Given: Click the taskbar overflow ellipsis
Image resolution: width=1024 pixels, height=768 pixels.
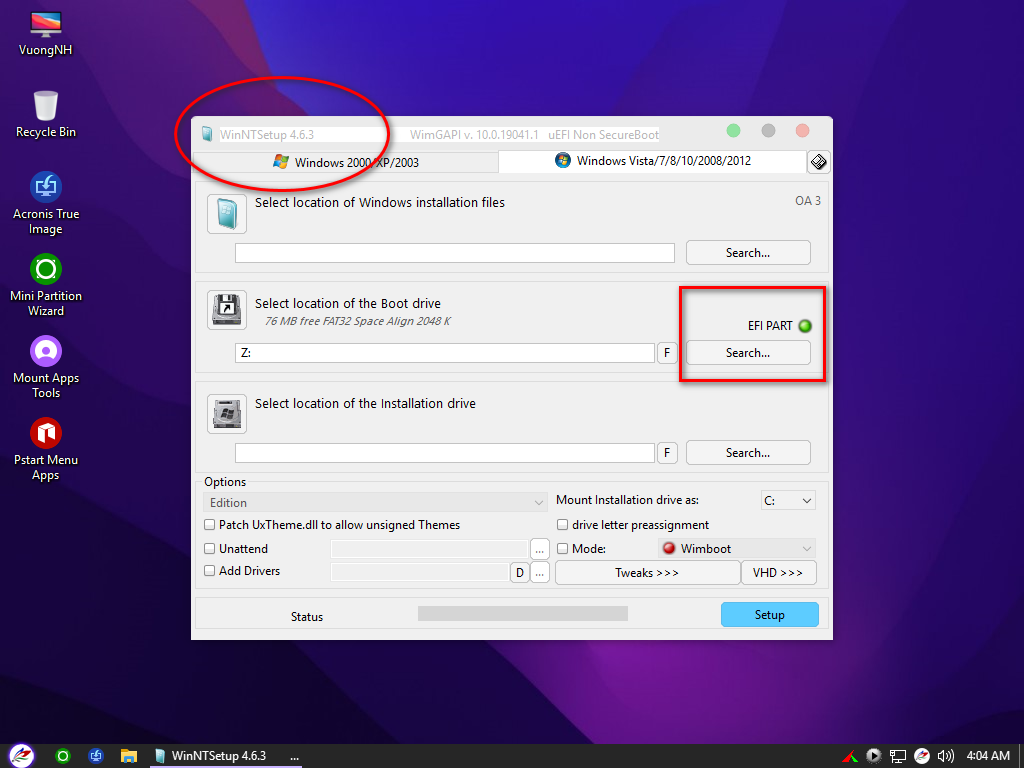Looking at the screenshot, I should [295, 757].
